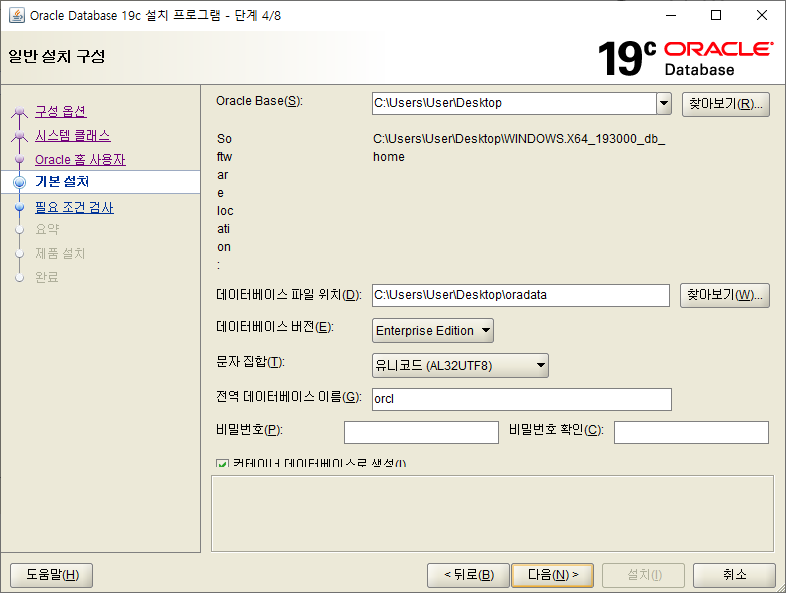Toggle the container database checkbox
The height and width of the screenshot is (593, 786).
point(222,463)
